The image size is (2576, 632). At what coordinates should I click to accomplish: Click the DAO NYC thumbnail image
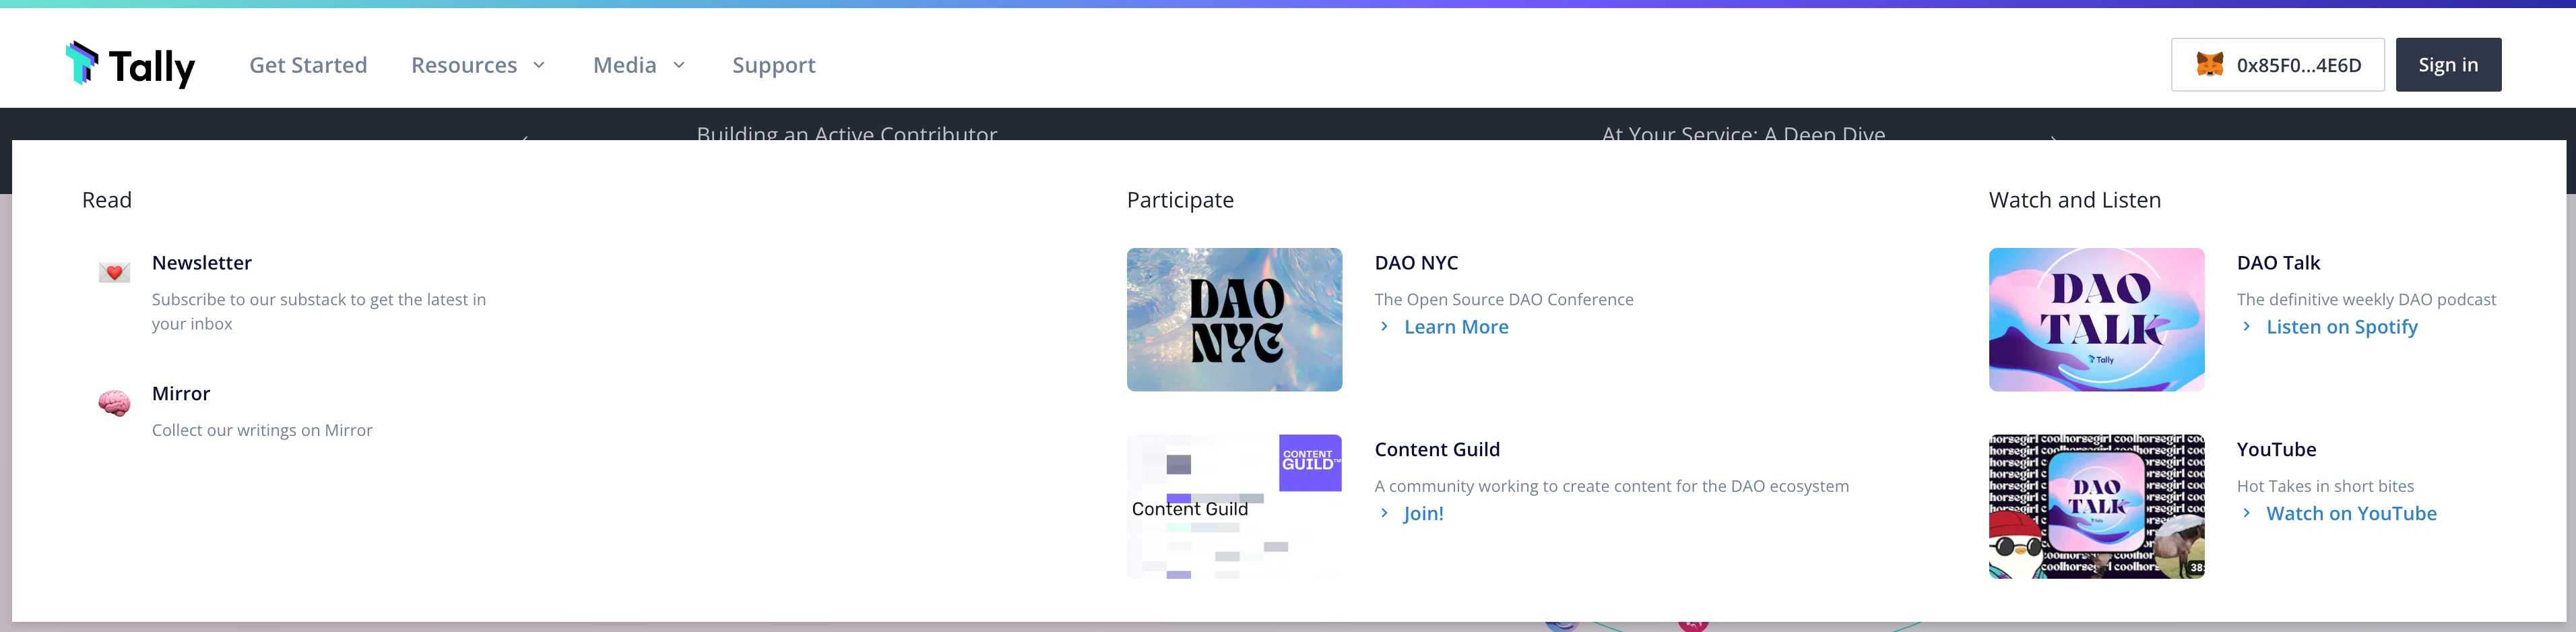pyautogui.click(x=1234, y=319)
